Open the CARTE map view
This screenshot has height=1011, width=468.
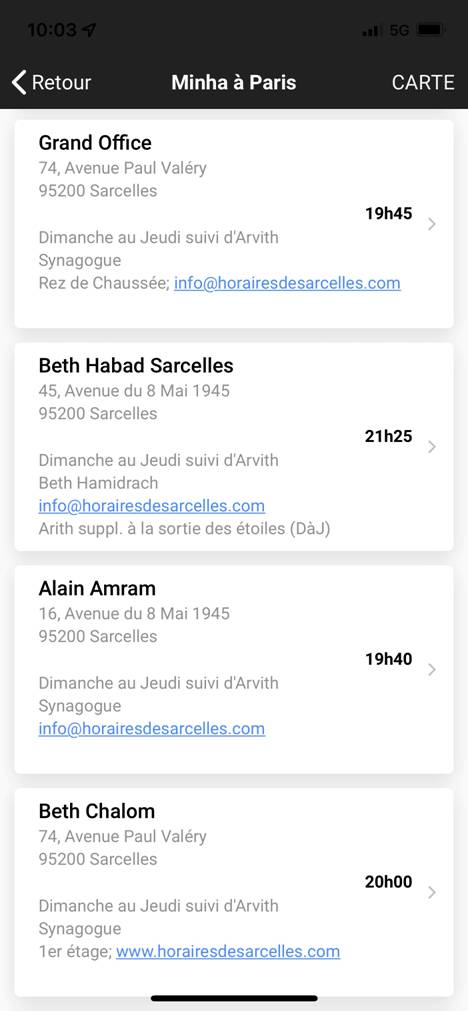pos(423,83)
